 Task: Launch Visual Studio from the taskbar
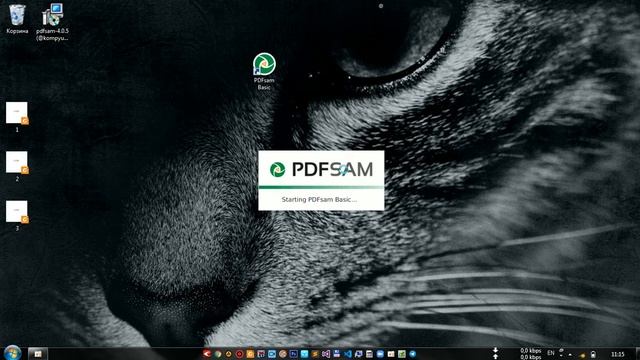point(326,354)
